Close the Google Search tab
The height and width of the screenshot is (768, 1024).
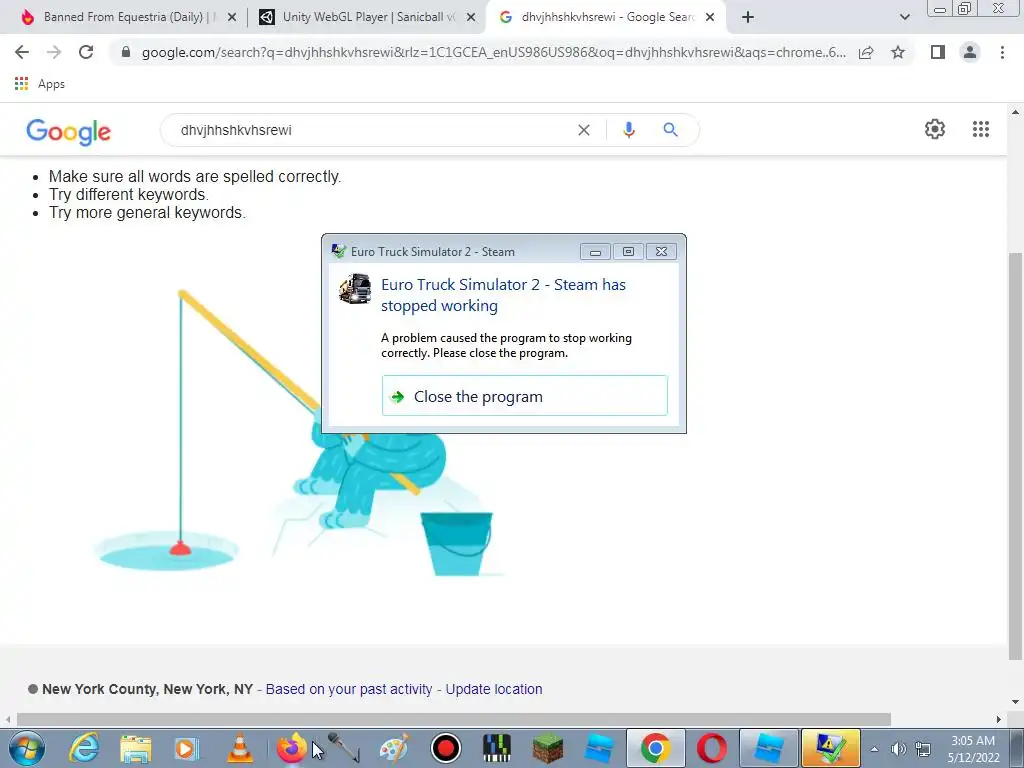click(710, 18)
